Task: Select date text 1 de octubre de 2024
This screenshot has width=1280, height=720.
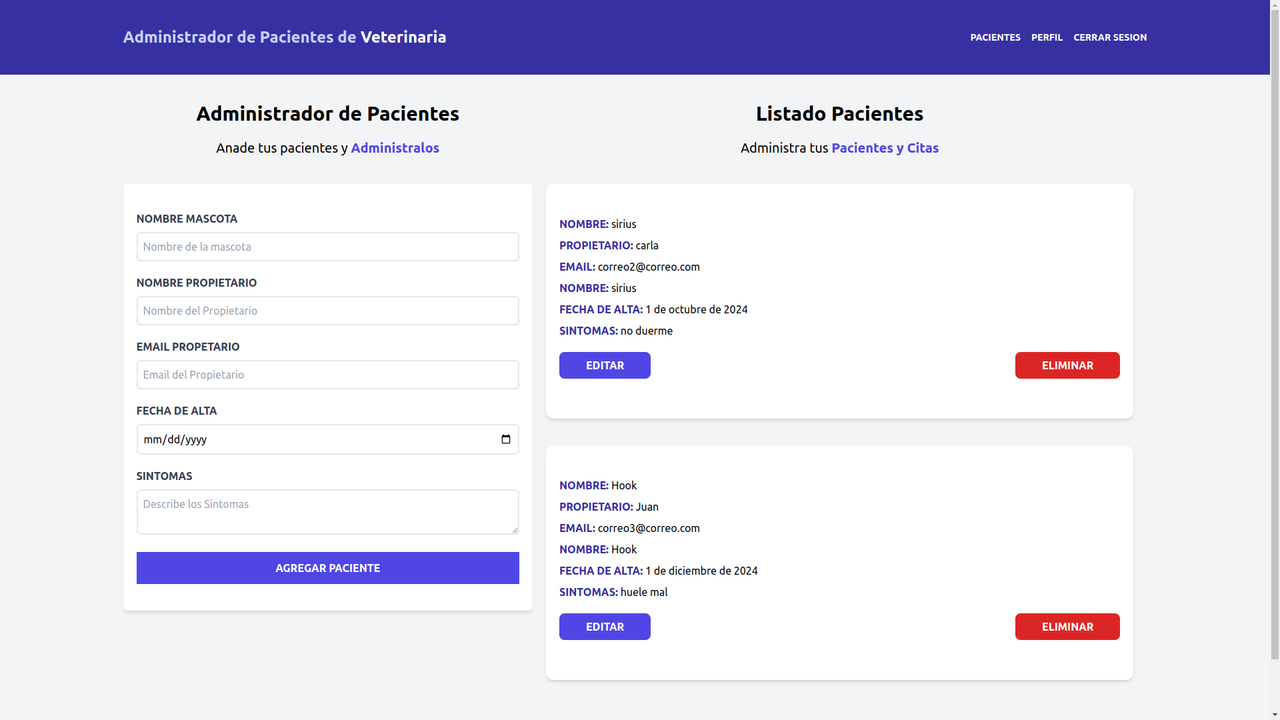Action: (x=697, y=310)
